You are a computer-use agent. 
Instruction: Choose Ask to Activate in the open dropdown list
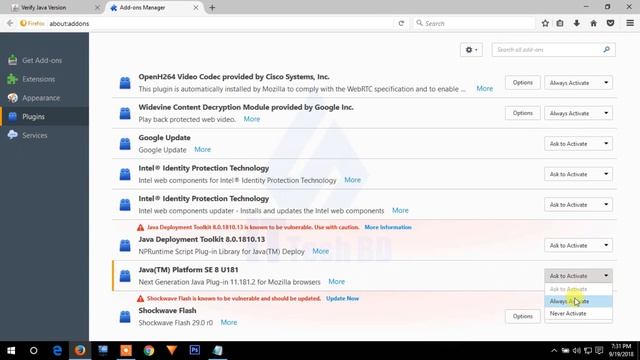(x=578, y=289)
